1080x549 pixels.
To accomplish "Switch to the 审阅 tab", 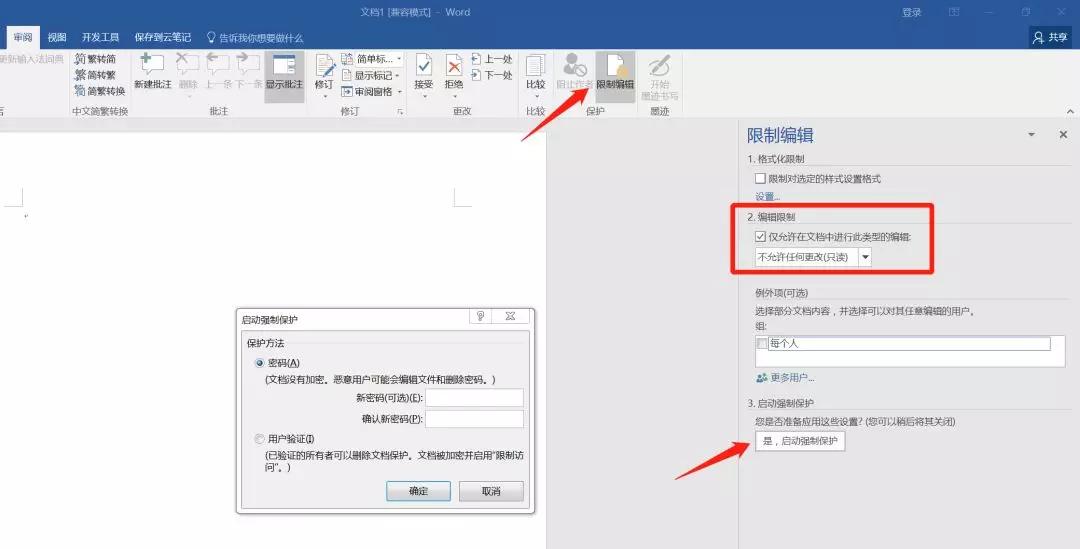I will [x=23, y=37].
